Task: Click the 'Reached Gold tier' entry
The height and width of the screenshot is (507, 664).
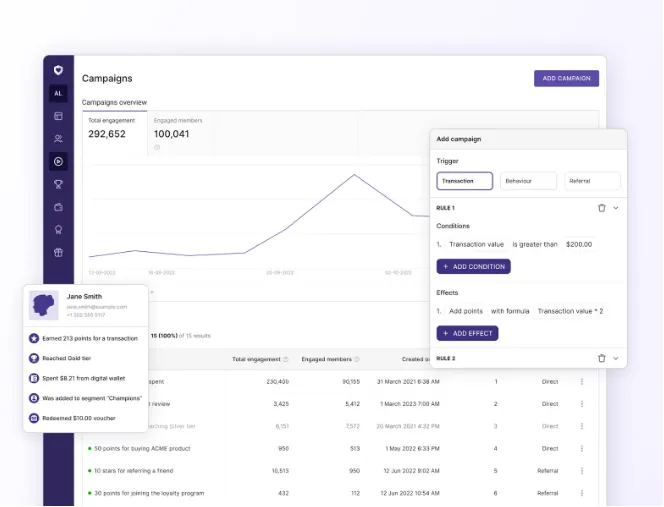Action: pos(66,358)
